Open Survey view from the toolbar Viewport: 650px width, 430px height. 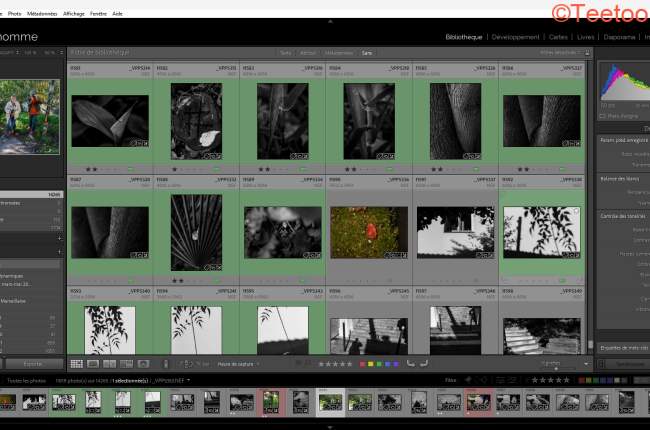[126, 364]
